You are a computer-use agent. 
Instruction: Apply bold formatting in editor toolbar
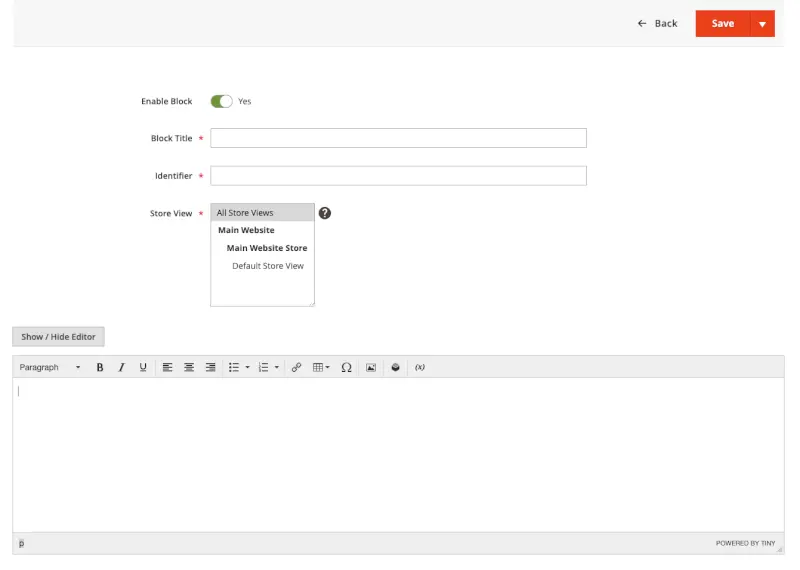100,367
